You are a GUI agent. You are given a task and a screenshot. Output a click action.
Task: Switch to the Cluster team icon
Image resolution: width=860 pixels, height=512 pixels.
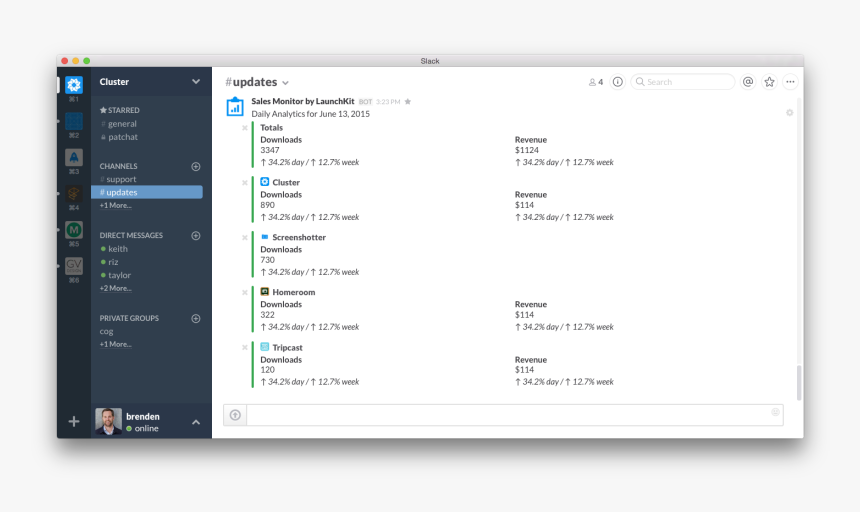(74, 85)
